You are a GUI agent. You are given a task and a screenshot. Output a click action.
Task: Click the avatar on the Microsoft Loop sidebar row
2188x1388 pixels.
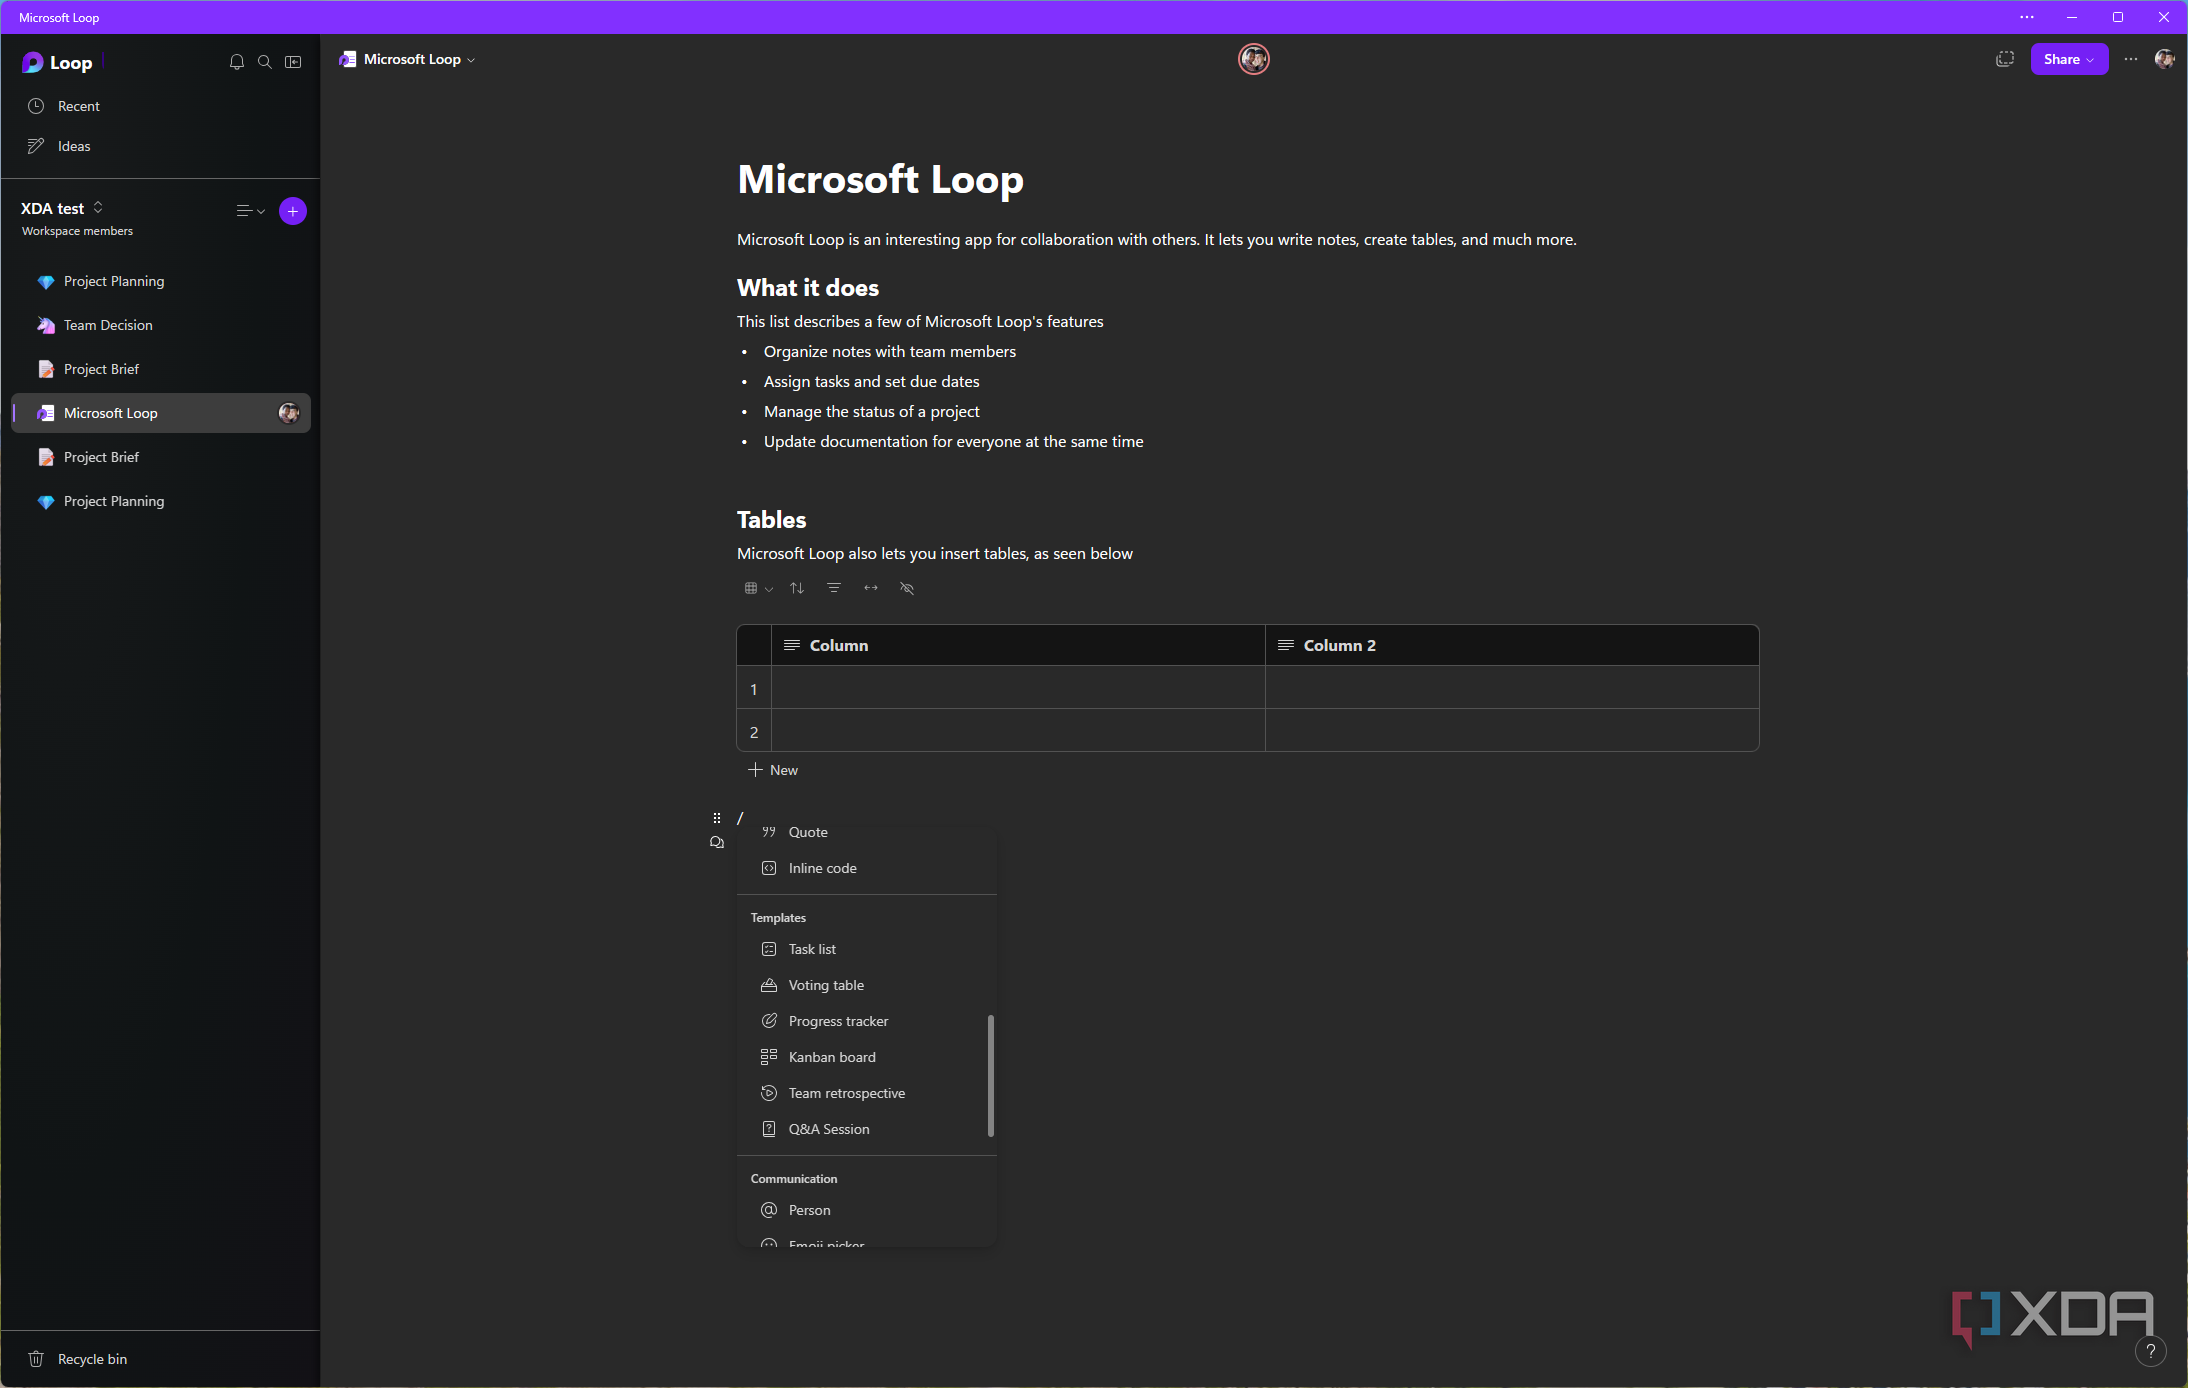pyautogui.click(x=289, y=413)
